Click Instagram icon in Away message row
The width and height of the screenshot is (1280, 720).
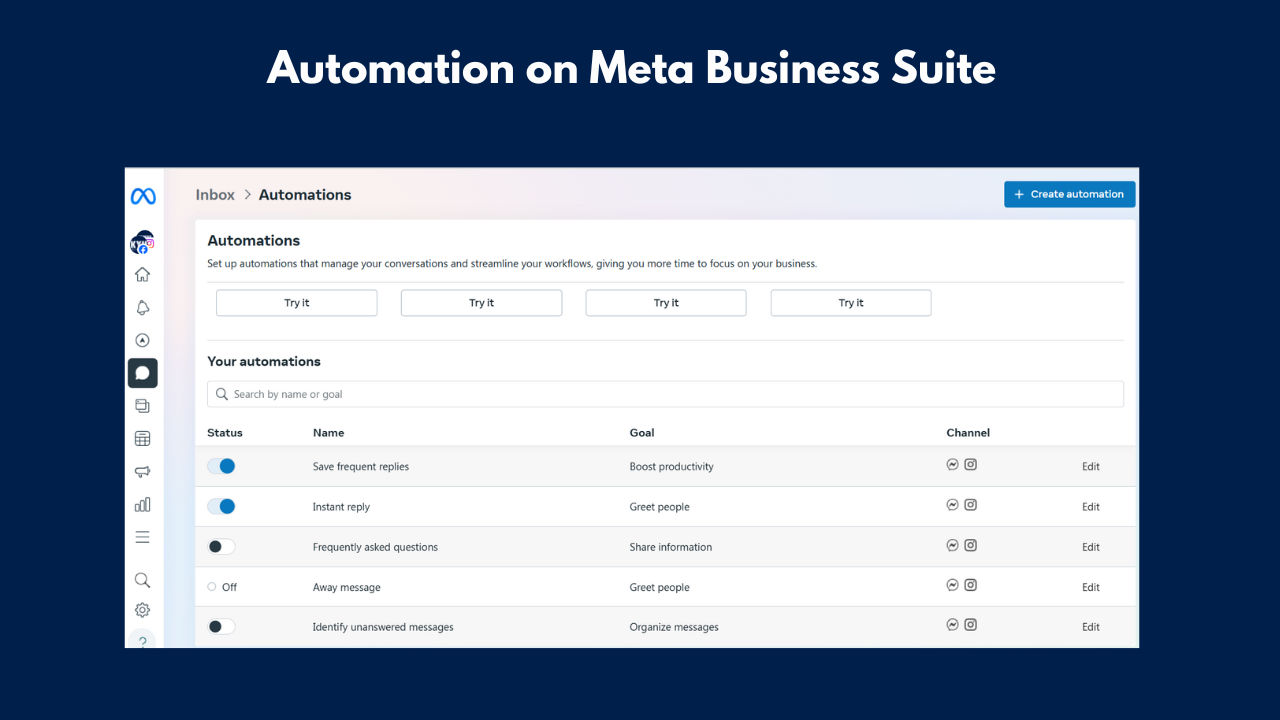(970, 585)
